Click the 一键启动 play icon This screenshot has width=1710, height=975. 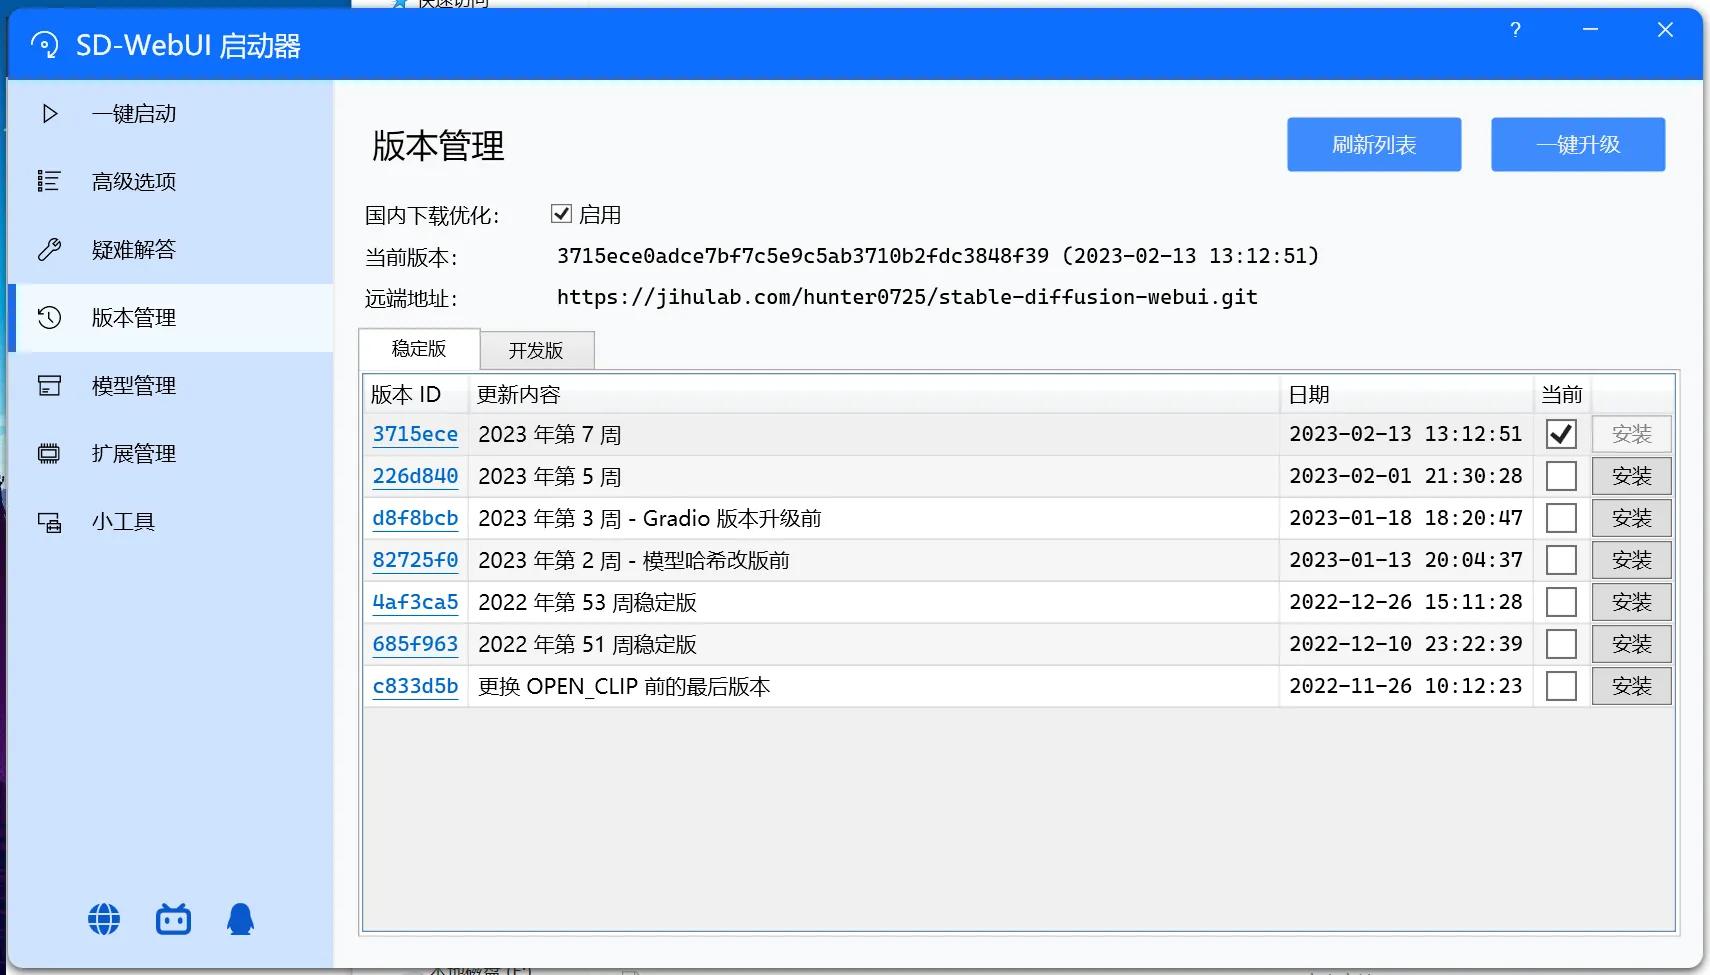point(49,114)
